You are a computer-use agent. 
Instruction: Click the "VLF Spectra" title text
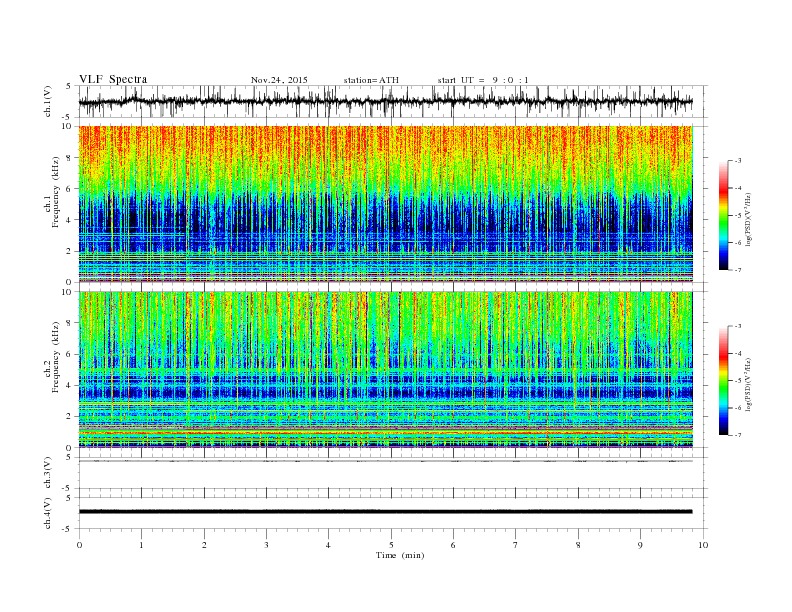tap(113, 79)
